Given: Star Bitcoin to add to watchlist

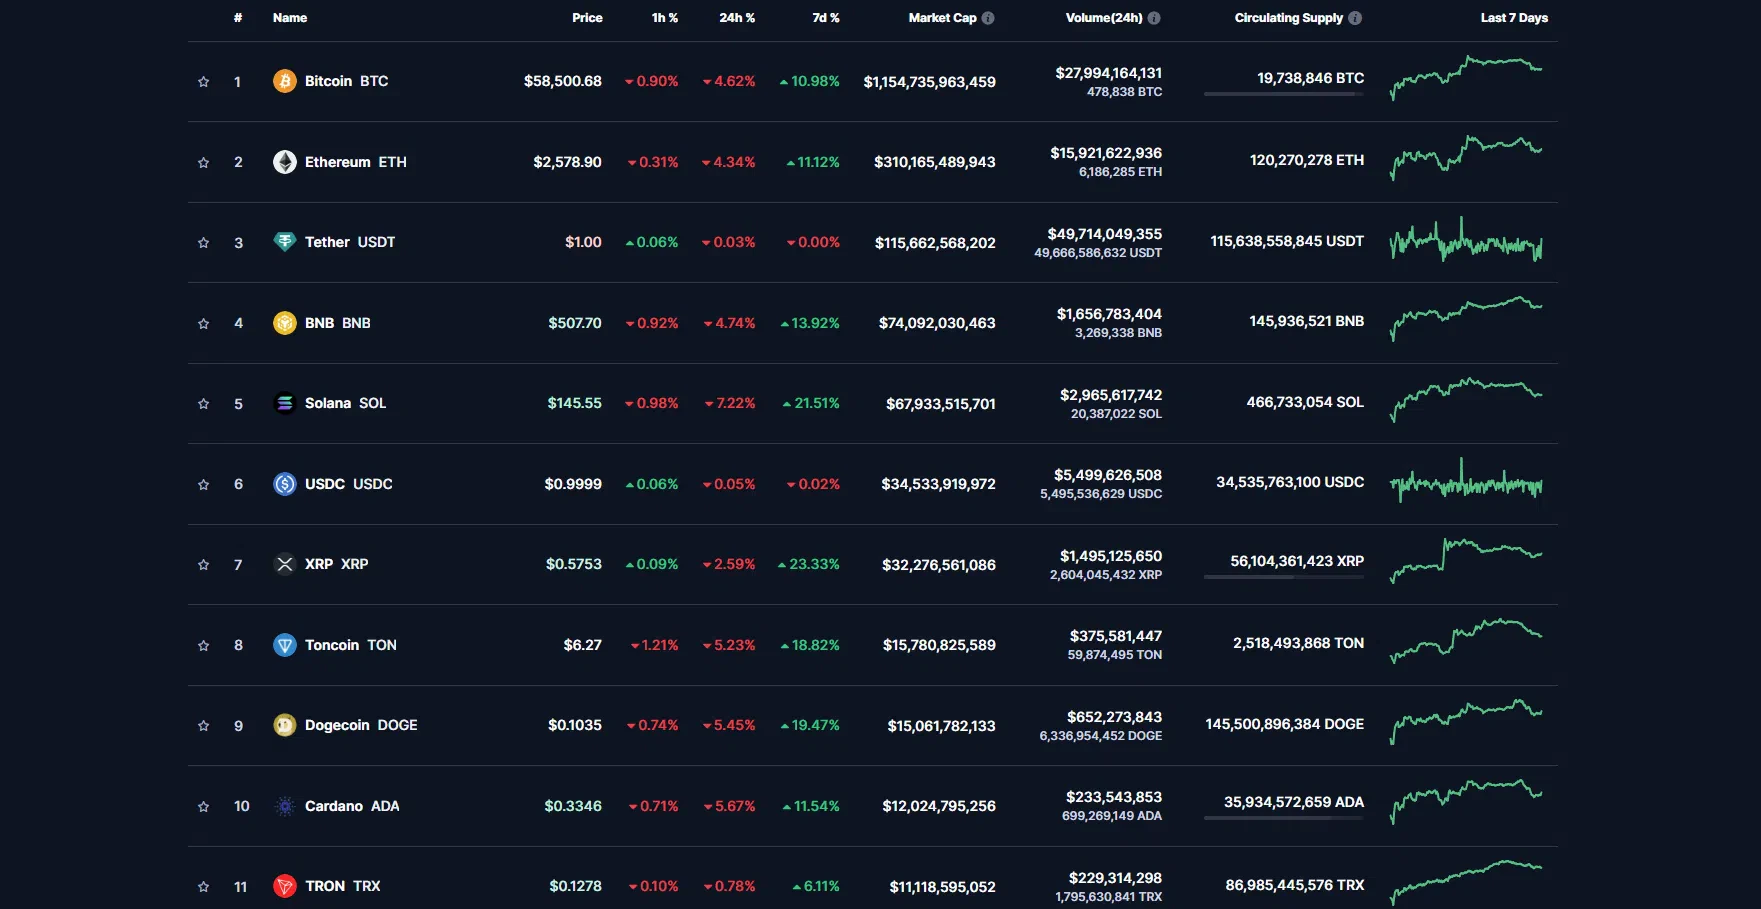Looking at the screenshot, I should [x=204, y=82].
